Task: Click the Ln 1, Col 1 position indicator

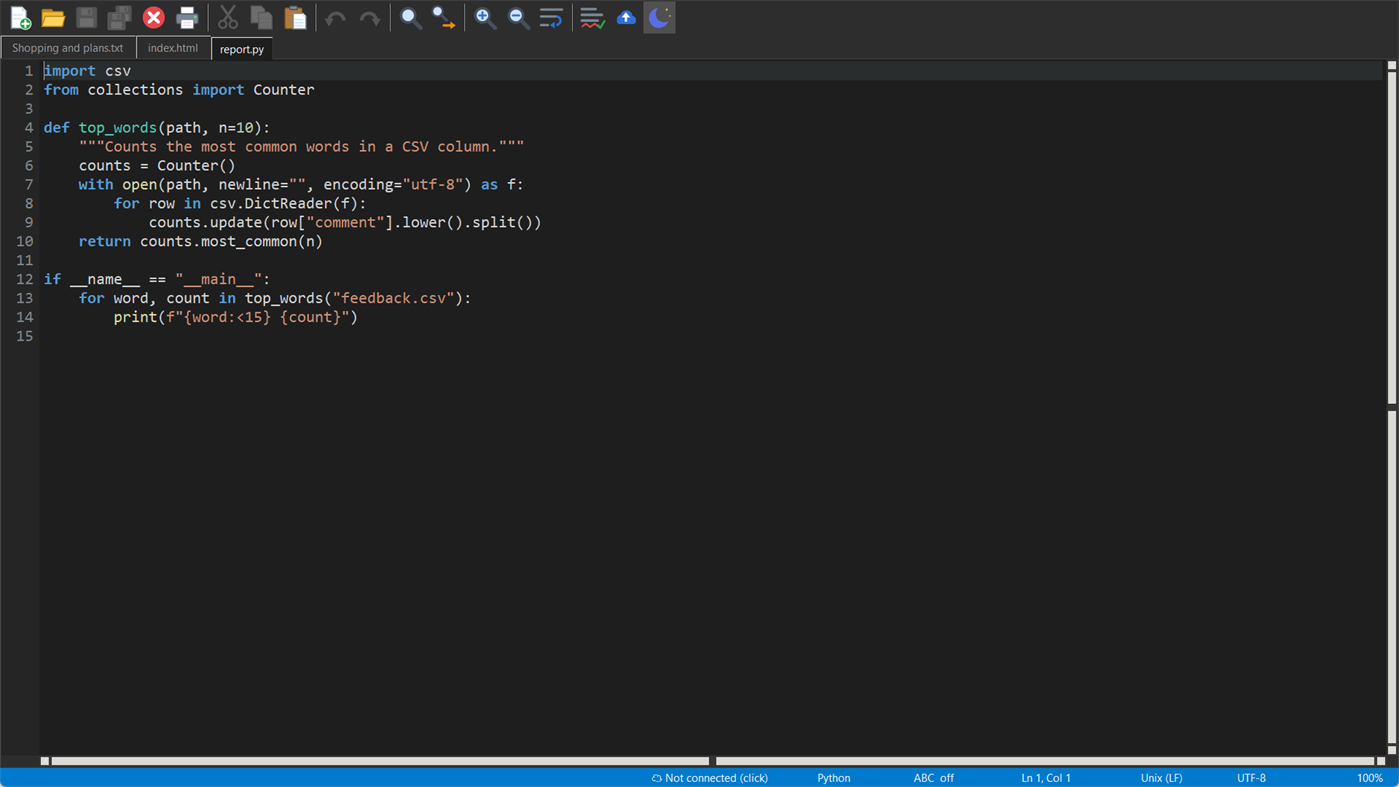Action: (1046, 778)
